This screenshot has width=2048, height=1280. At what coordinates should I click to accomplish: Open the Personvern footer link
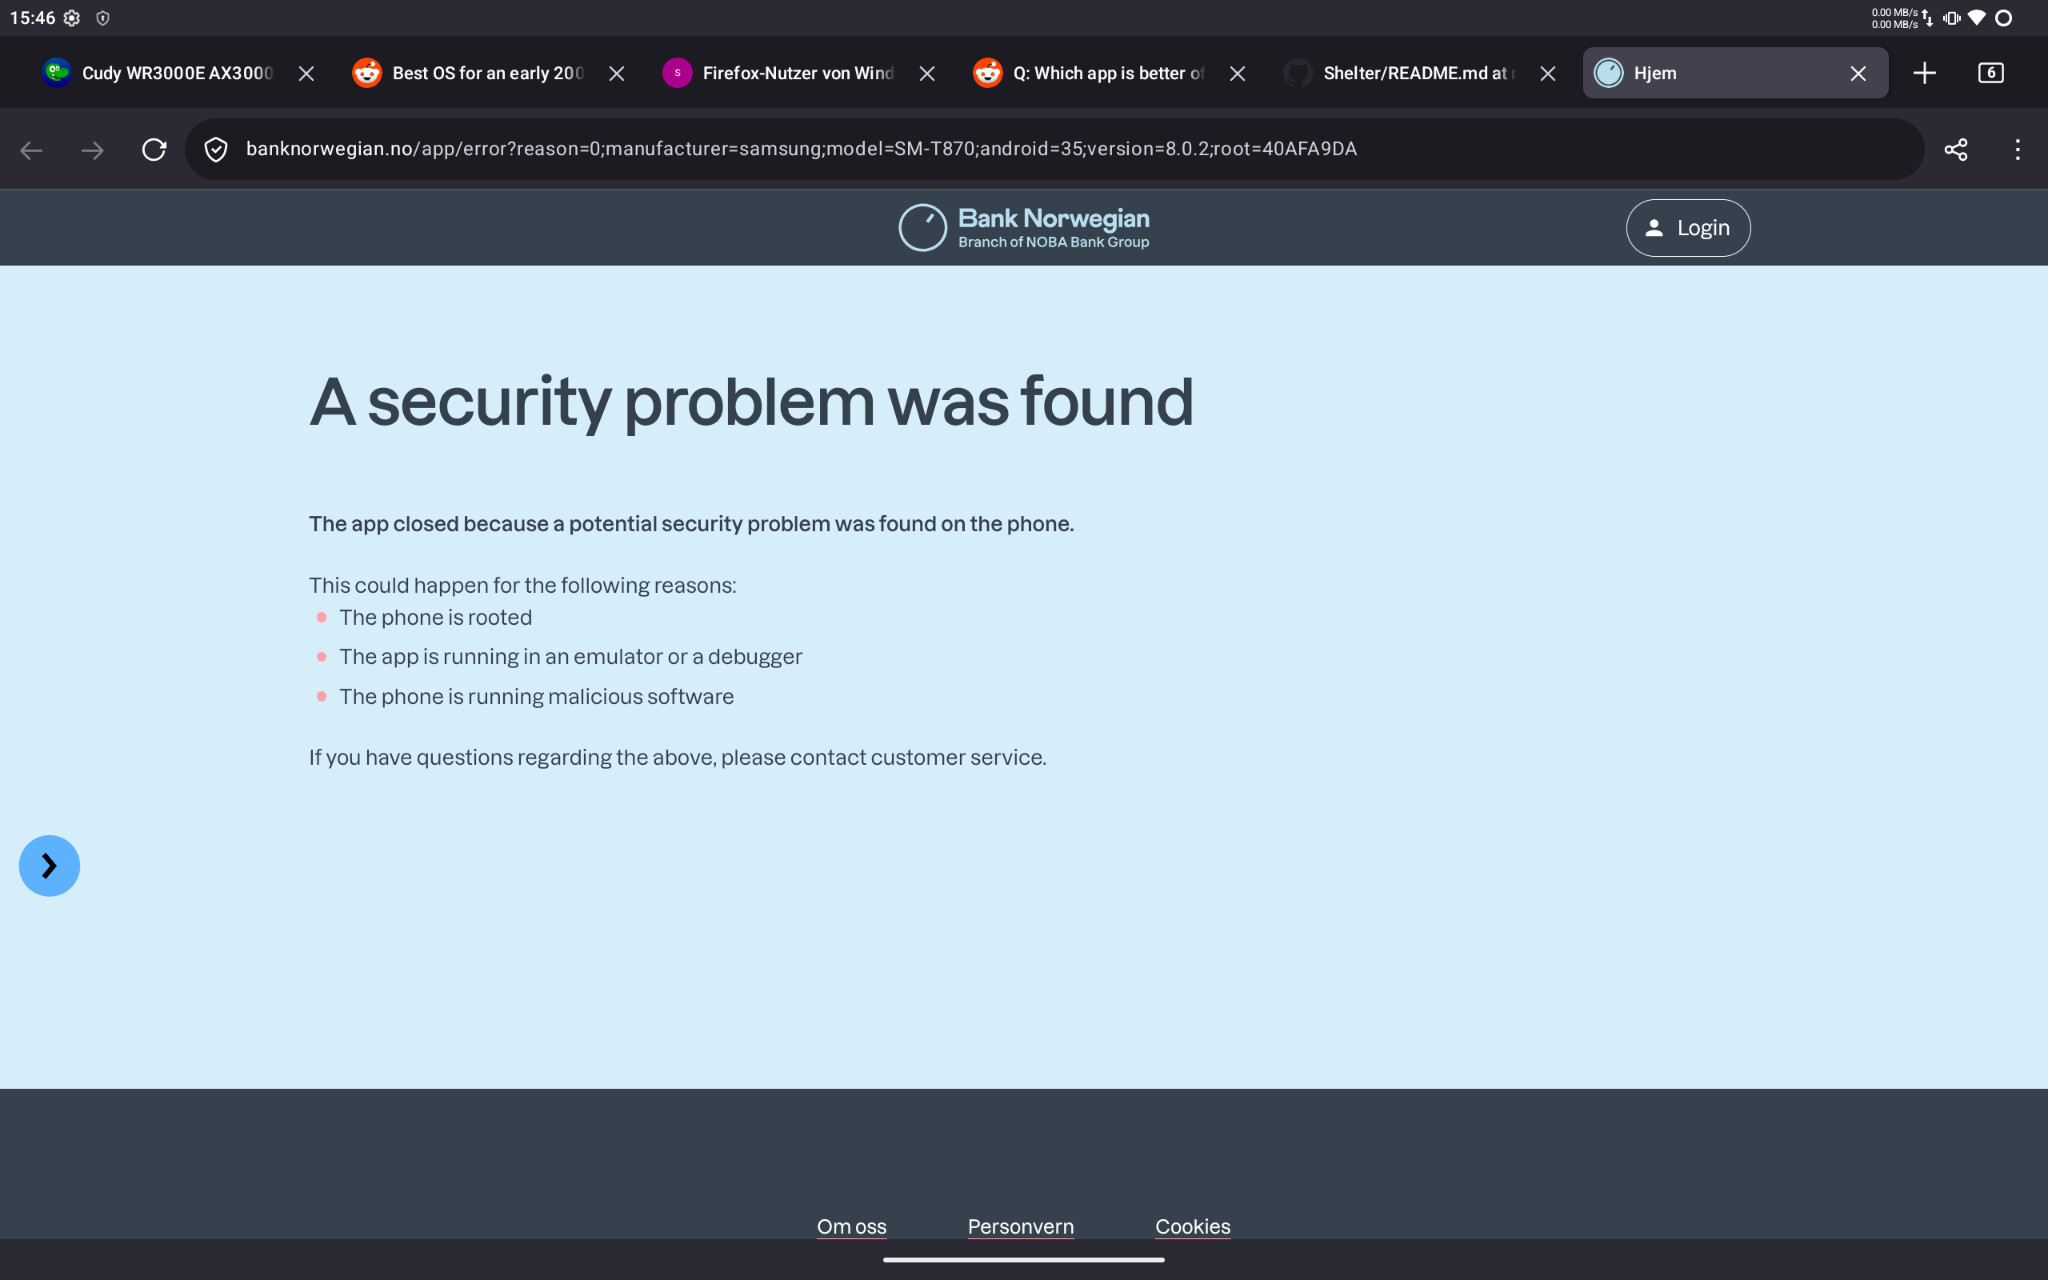click(x=1020, y=1226)
